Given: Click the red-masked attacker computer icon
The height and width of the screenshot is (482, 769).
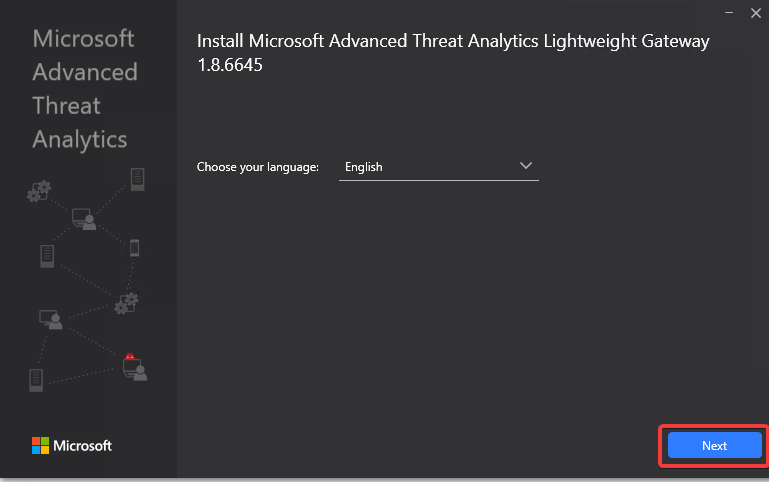Looking at the screenshot, I should point(133,366).
